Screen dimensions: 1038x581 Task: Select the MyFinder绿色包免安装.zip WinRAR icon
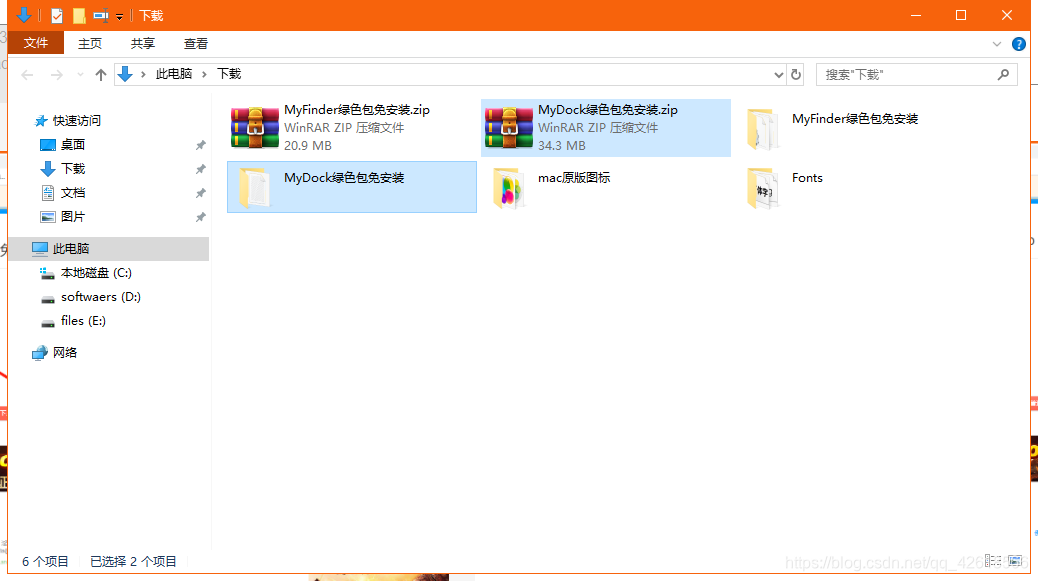click(x=255, y=128)
